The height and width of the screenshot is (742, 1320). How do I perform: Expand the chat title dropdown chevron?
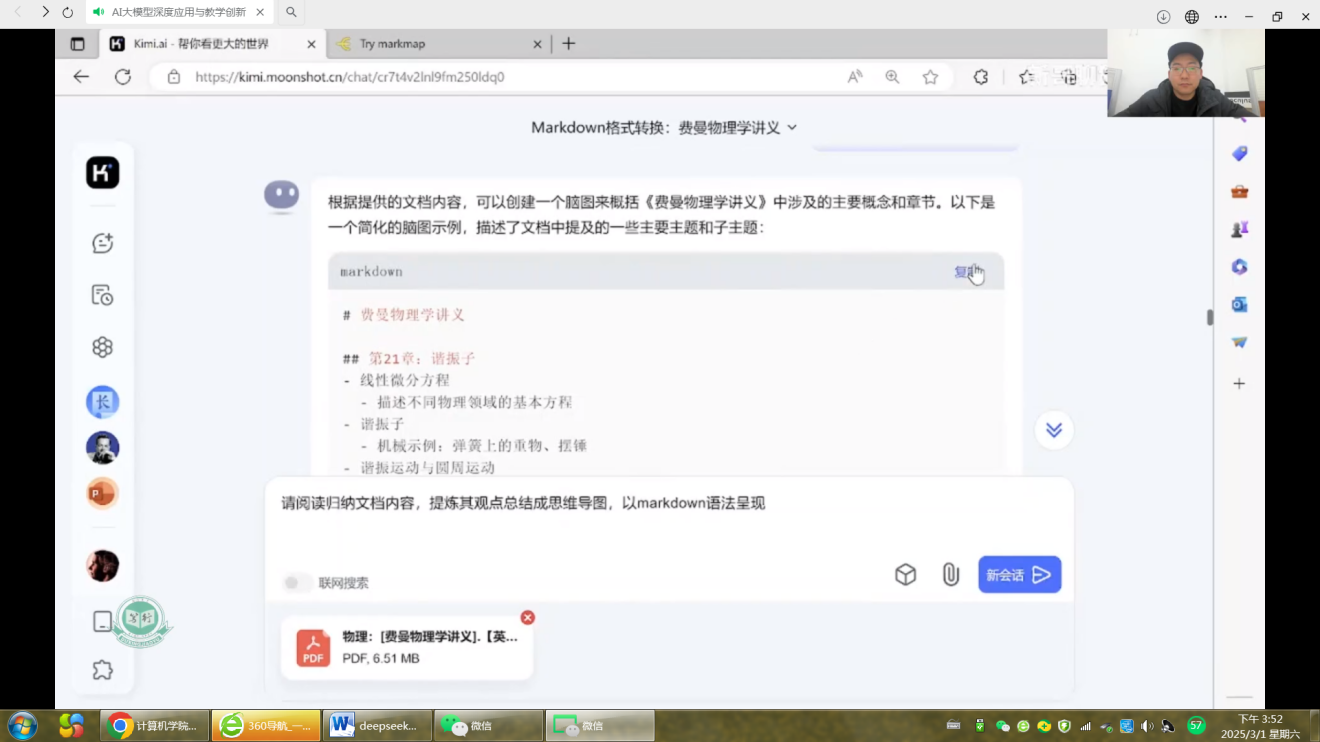click(x=792, y=128)
